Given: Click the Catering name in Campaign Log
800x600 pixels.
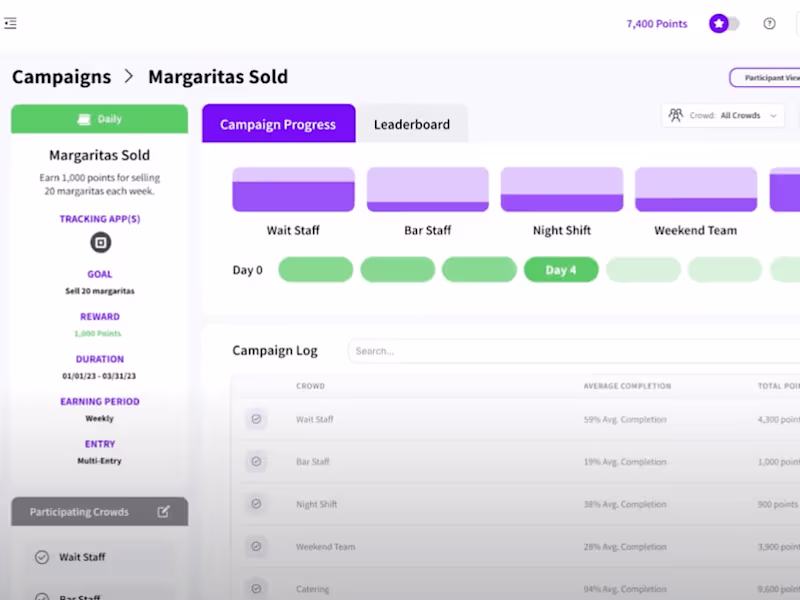Looking at the screenshot, I should [312, 589].
